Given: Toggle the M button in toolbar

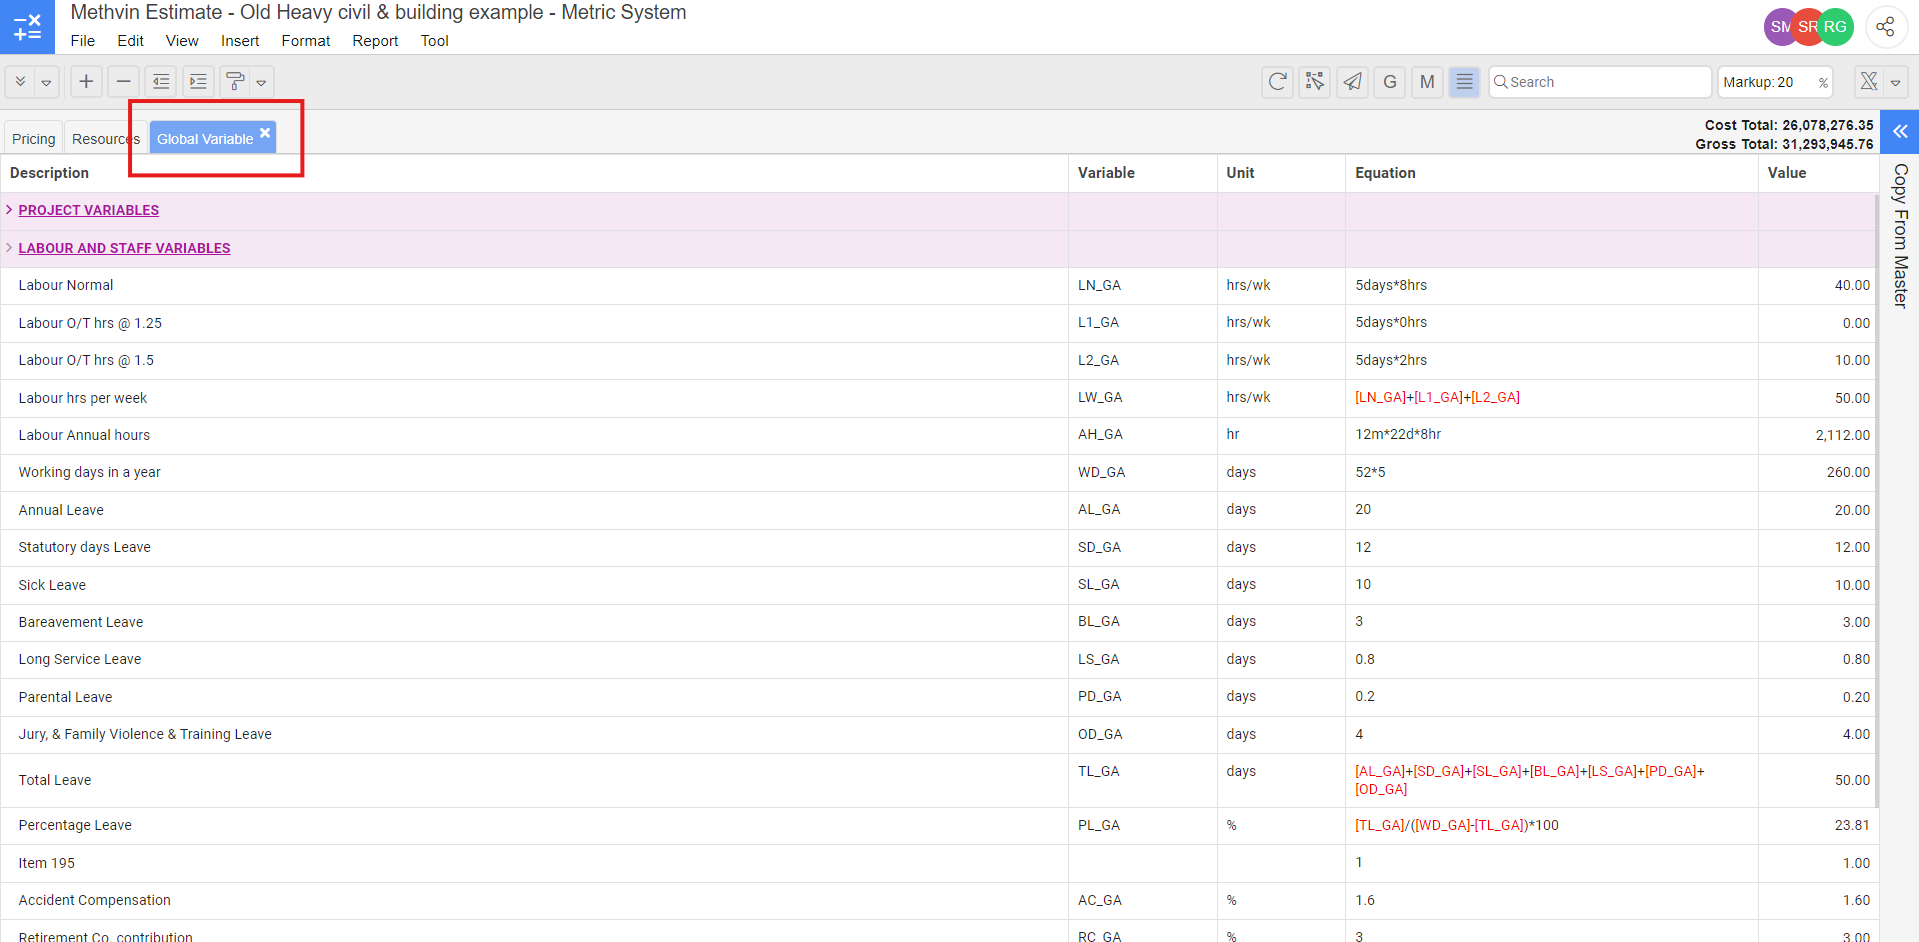Looking at the screenshot, I should tap(1427, 82).
